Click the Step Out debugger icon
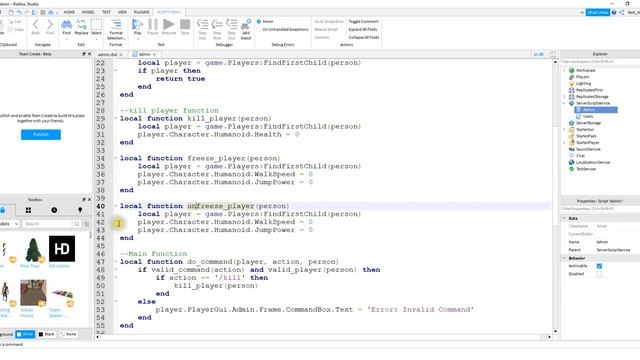The image size is (640, 360). 231,24
